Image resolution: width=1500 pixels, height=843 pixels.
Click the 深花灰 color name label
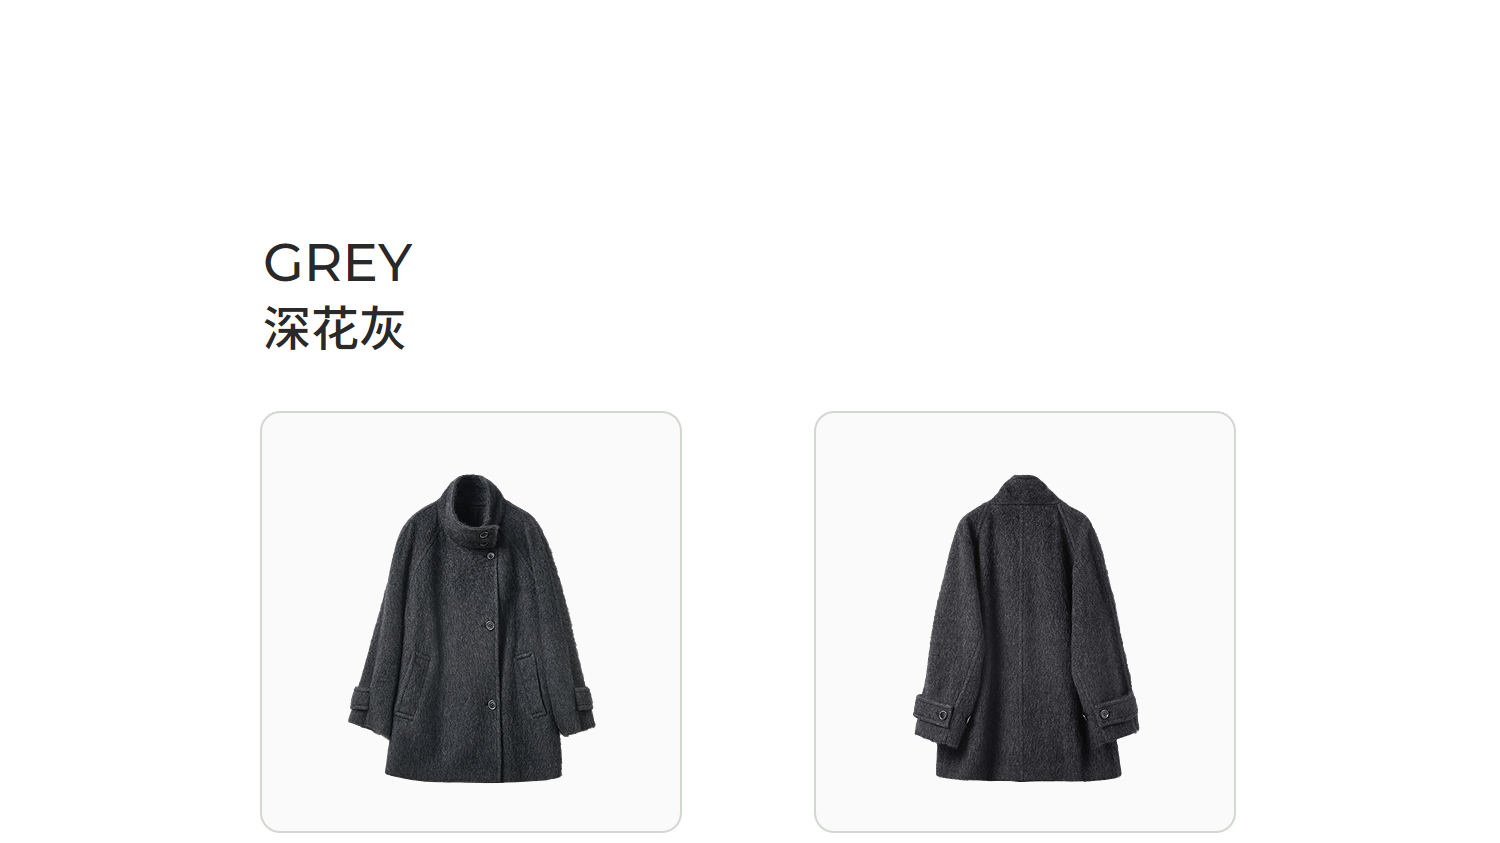coord(334,329)
